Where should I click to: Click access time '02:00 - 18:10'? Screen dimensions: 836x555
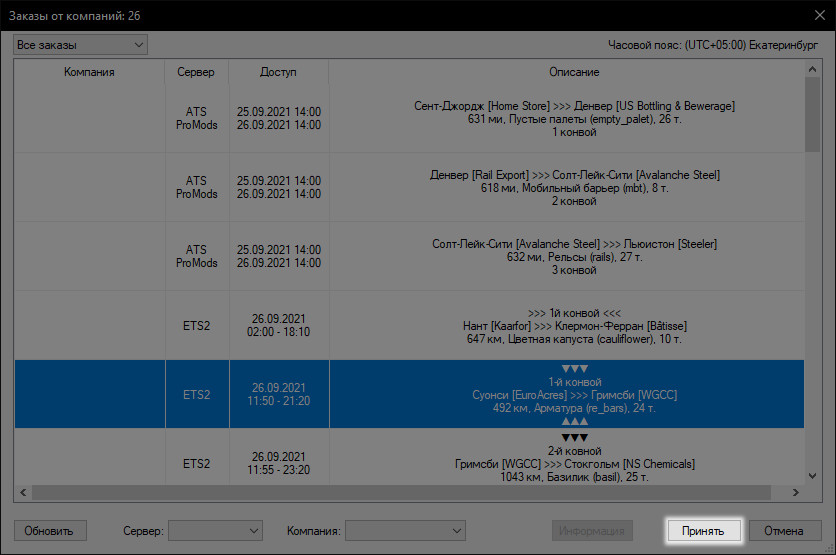coord(278,332)
